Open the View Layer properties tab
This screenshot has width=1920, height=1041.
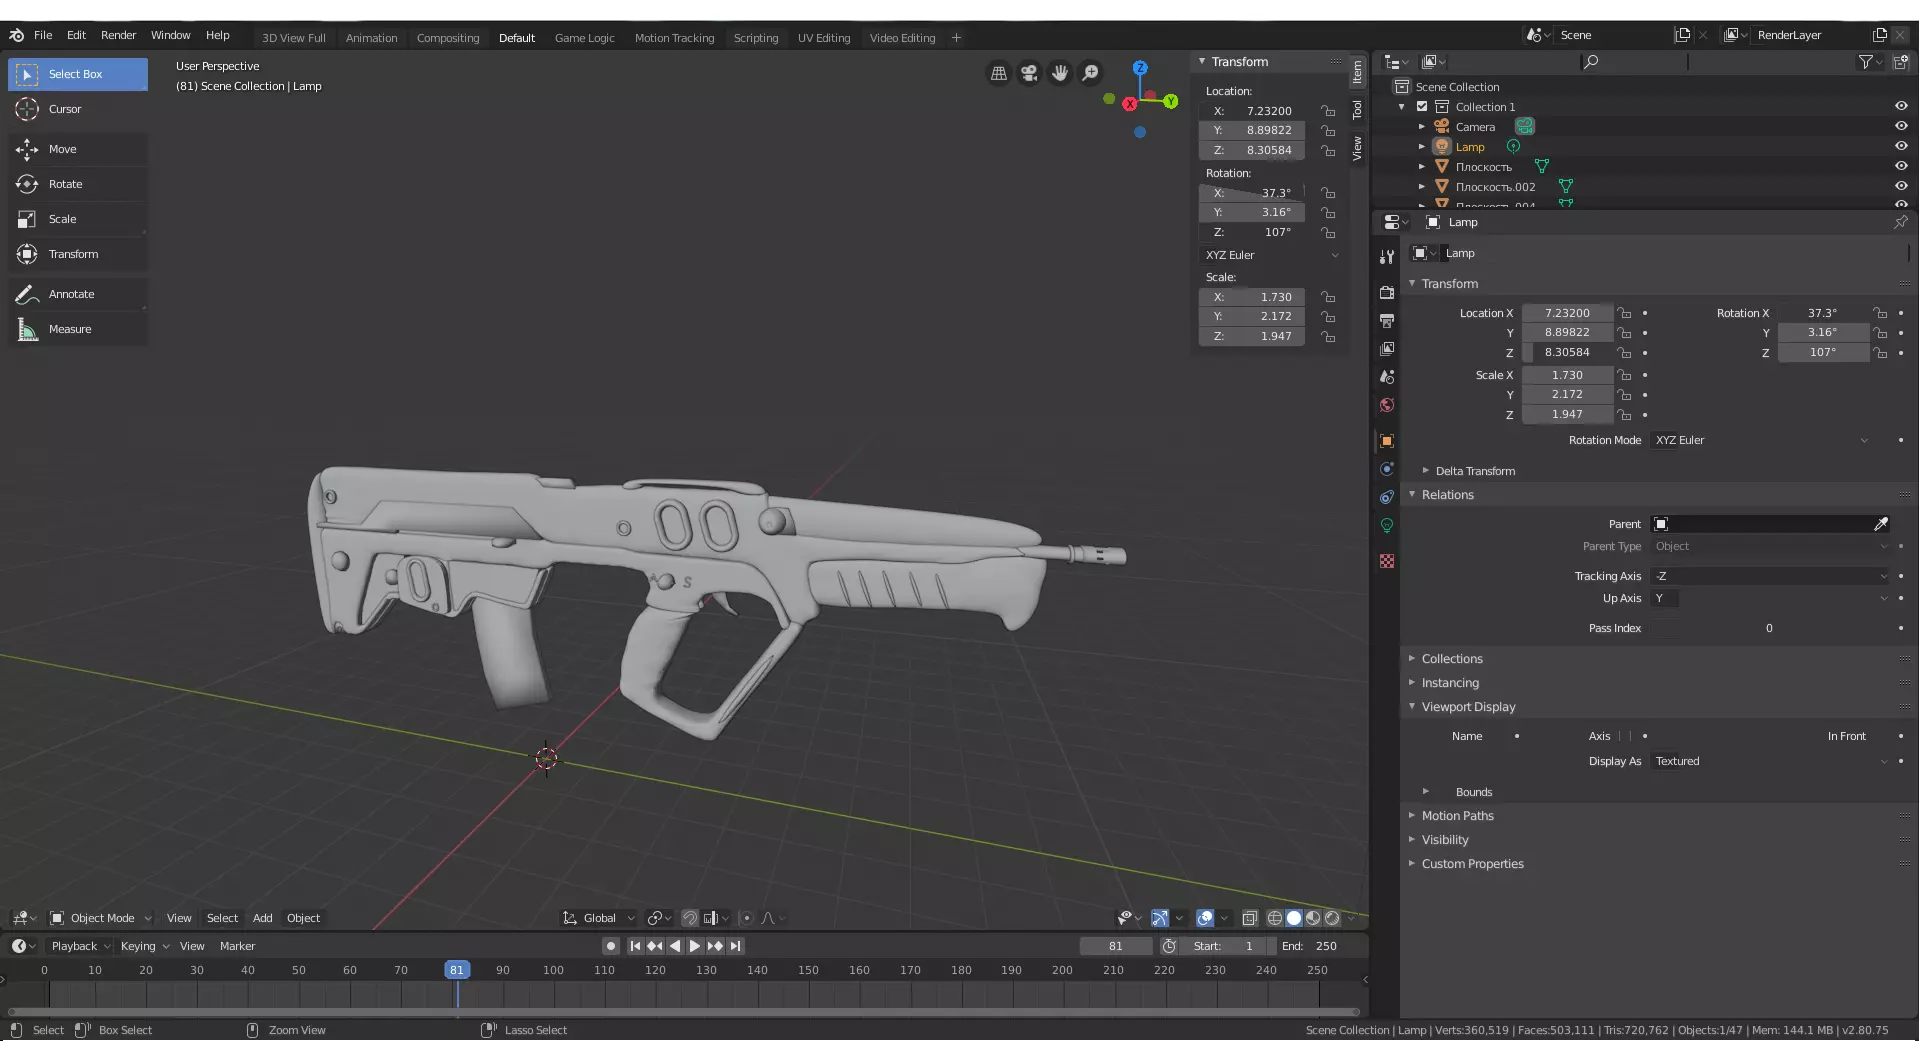(x=1387, y=349)
